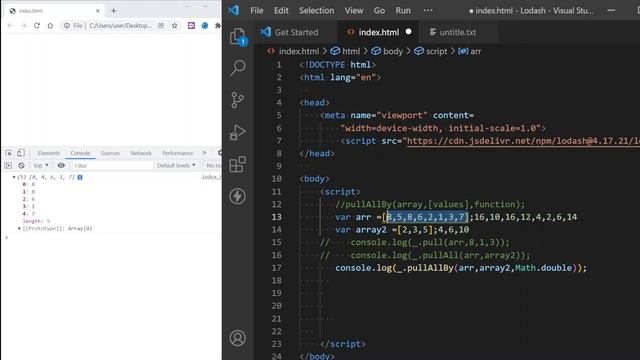The height and width of the screenshot is (360, 640).
Task: Go to the browser home page
Action: click(x=50, y=25)
